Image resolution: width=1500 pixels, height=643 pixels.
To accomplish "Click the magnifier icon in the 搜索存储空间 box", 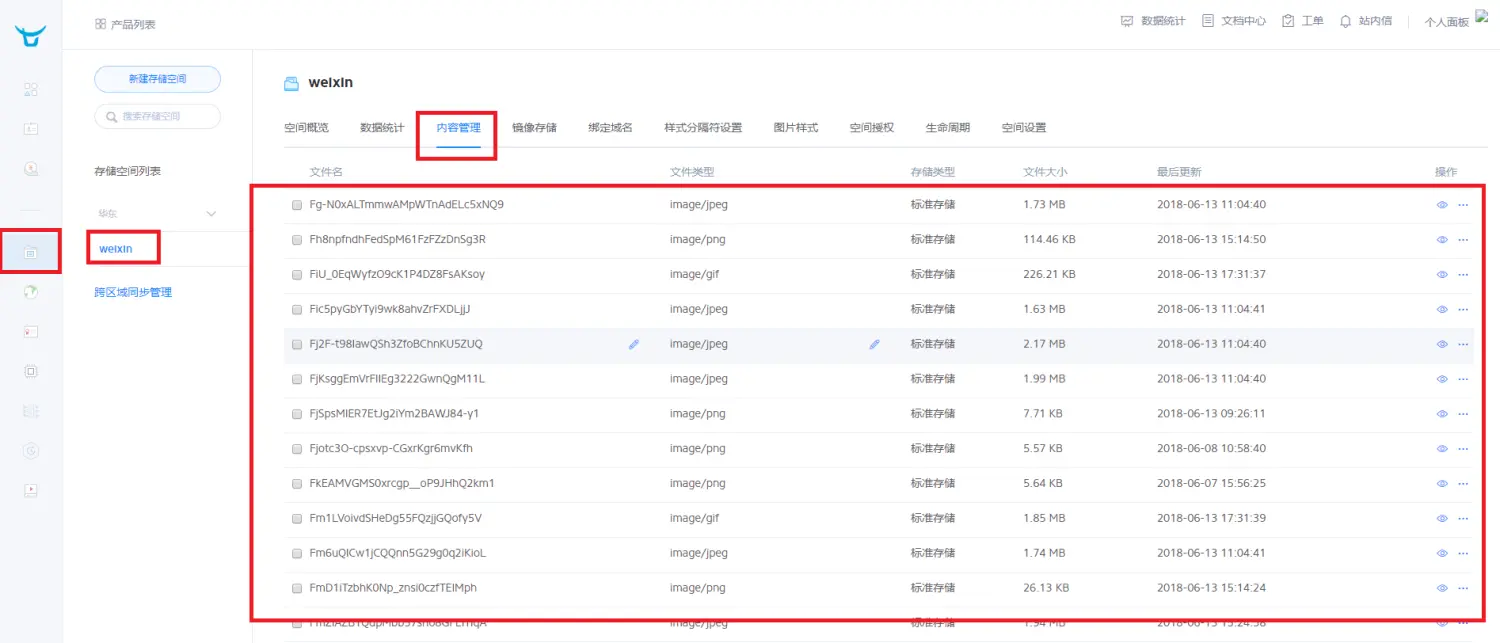I will pos(110,117).
